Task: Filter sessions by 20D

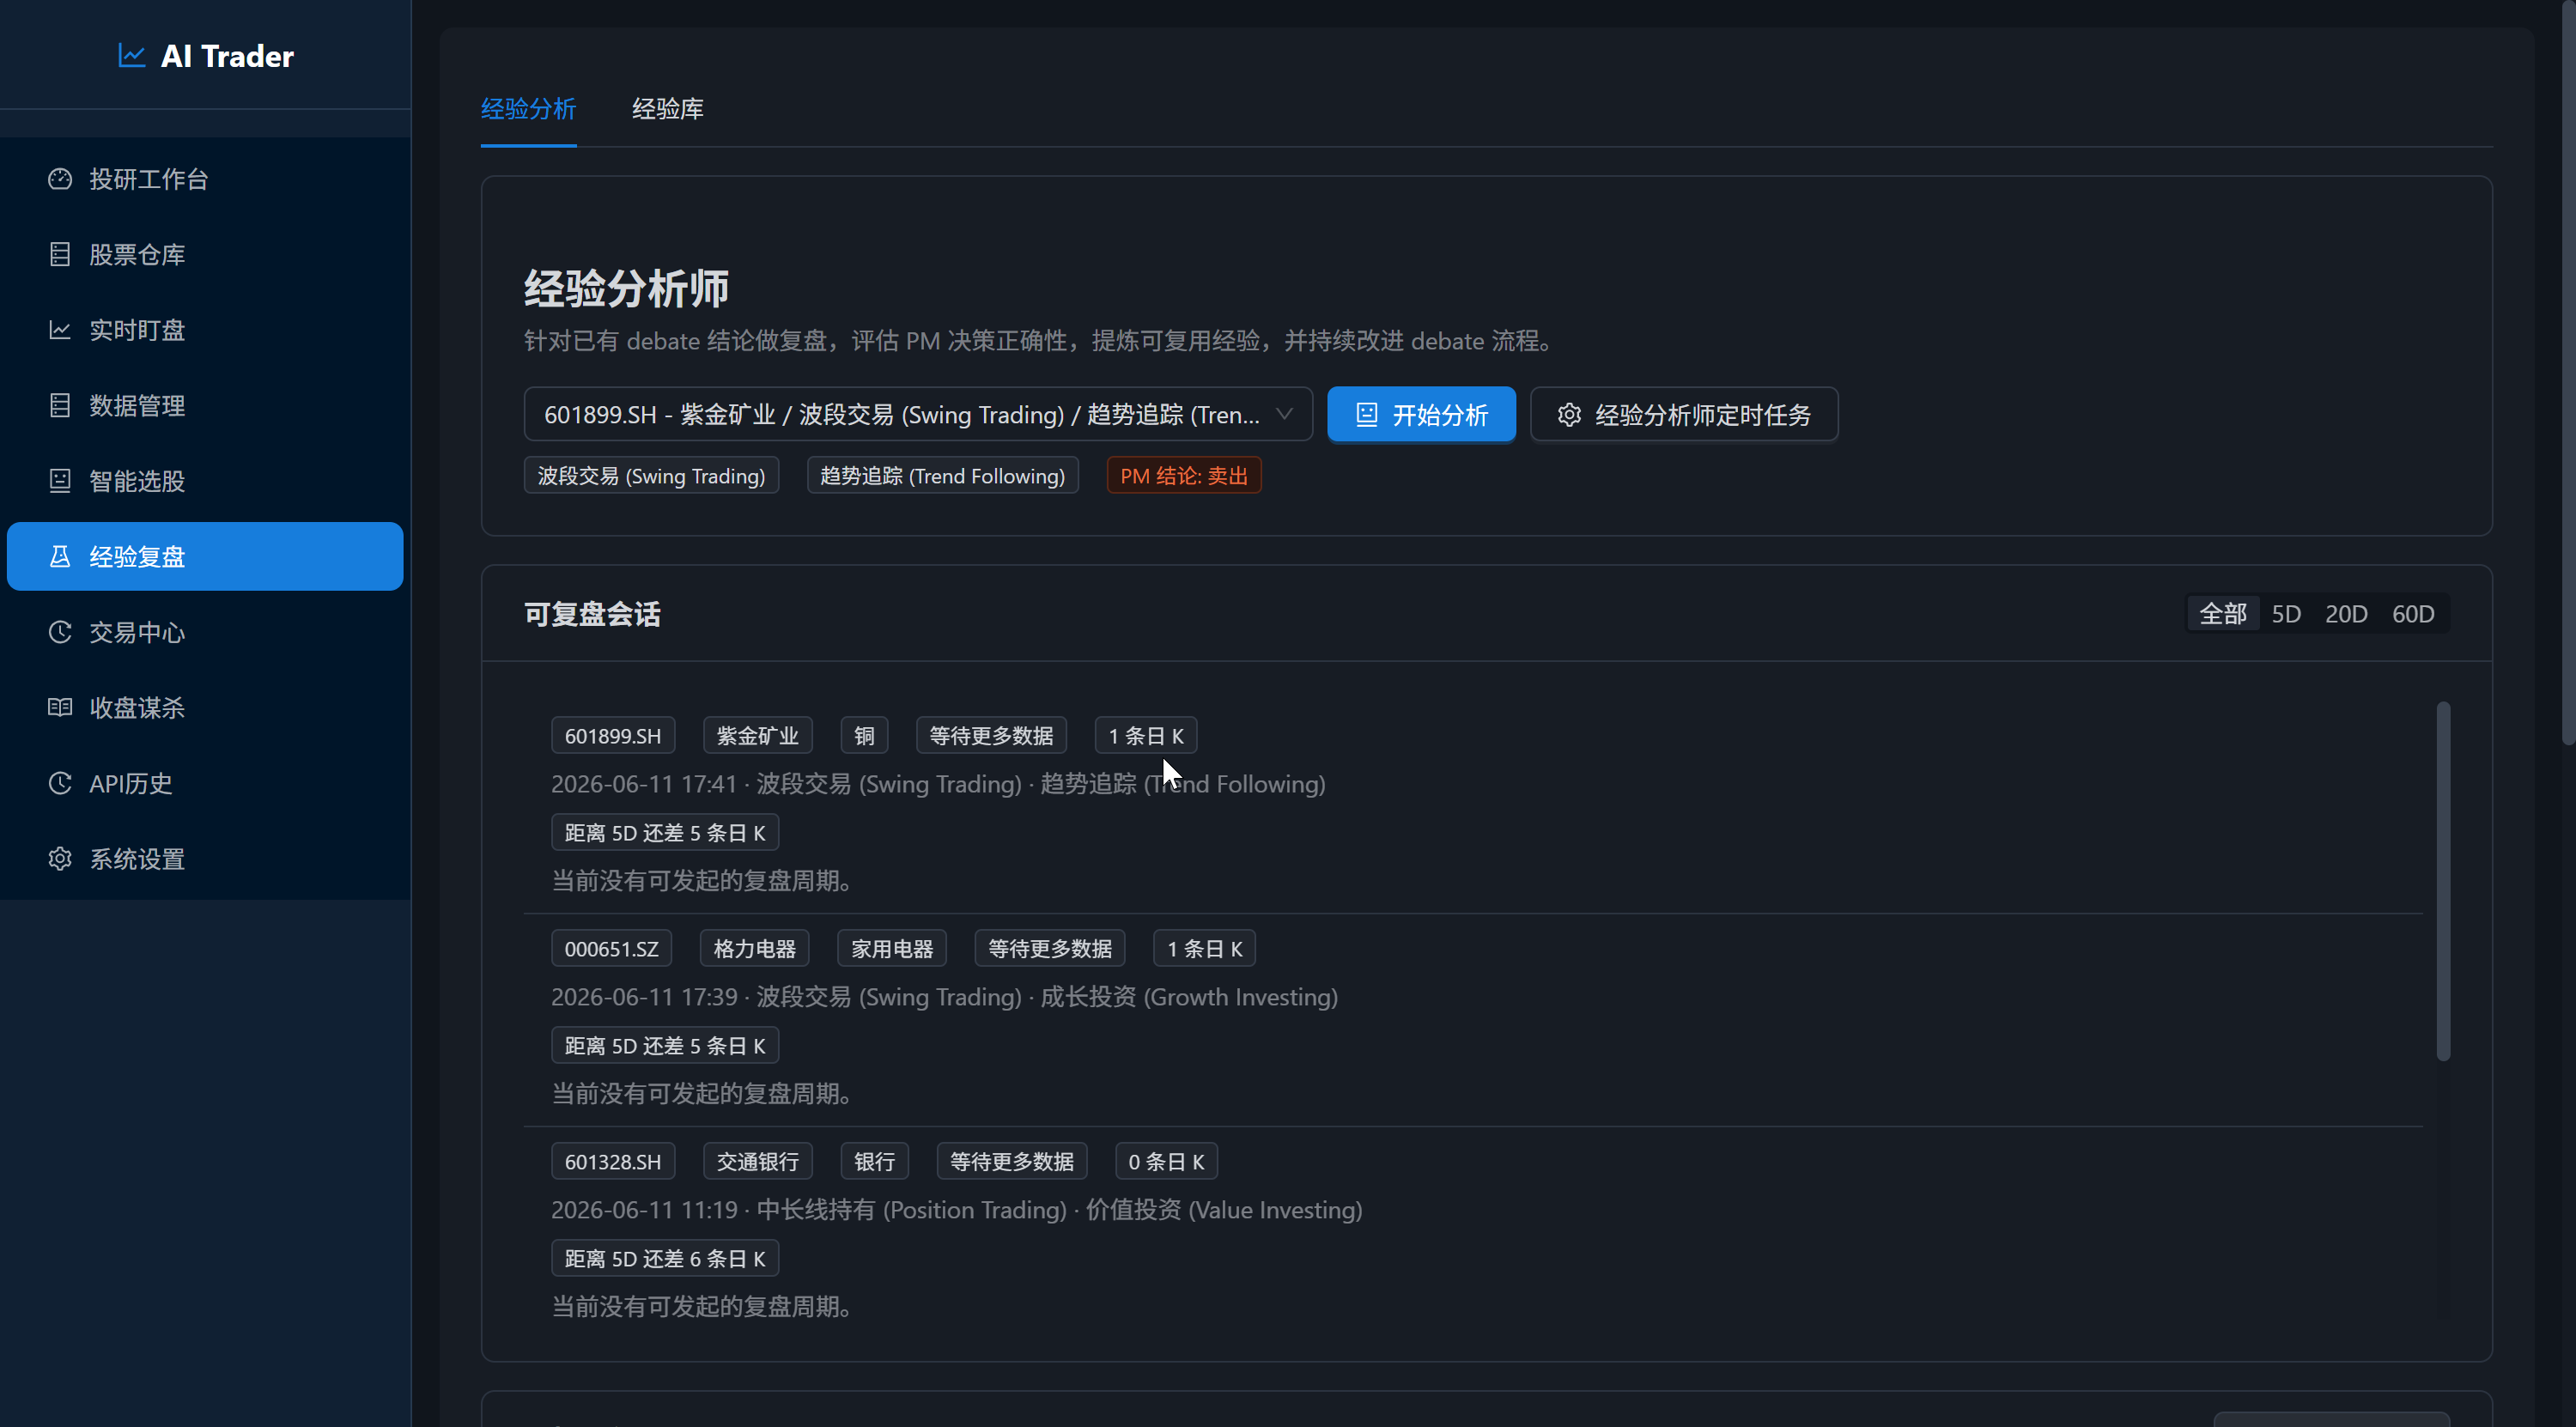Action: click(2345, 613)
